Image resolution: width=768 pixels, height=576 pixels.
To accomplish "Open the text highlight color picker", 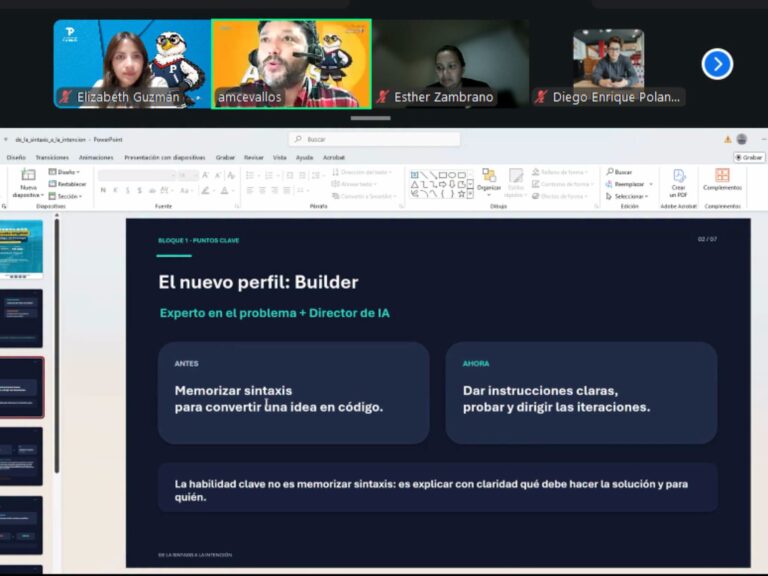I will click(x=207, y=190).
